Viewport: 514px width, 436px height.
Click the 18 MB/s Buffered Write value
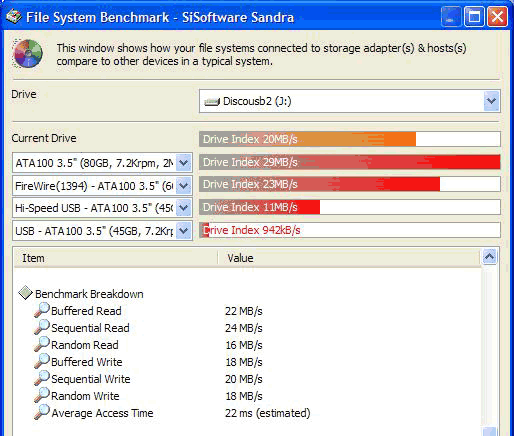244,362
